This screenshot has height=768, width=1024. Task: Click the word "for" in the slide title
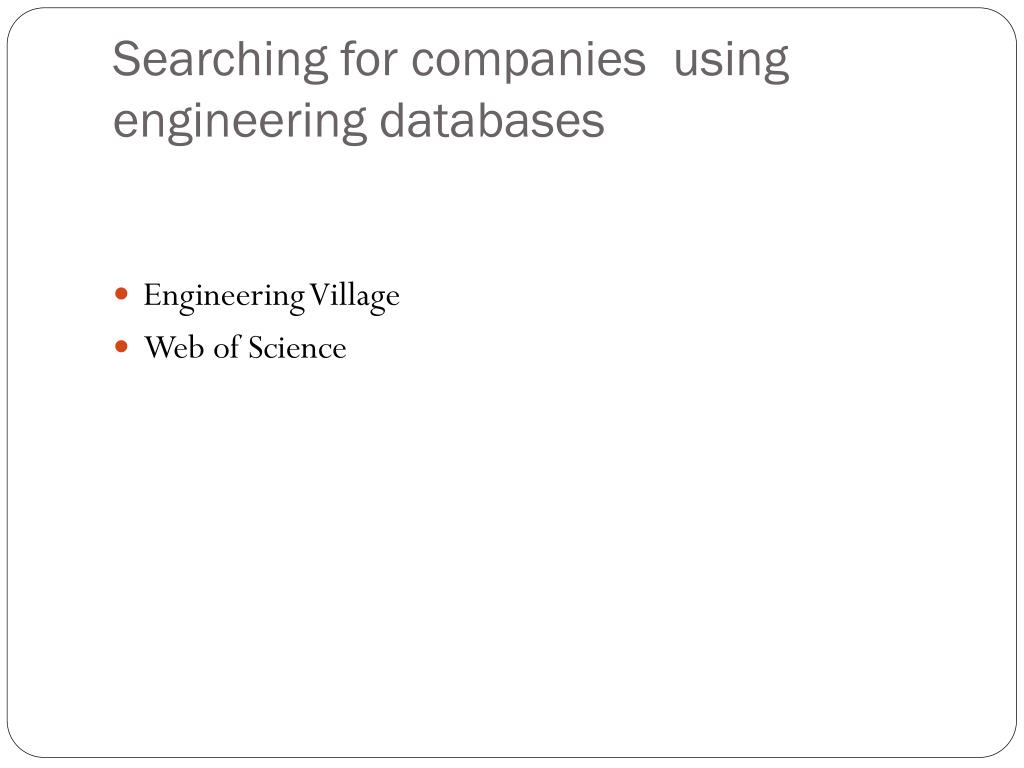(369, 60)
